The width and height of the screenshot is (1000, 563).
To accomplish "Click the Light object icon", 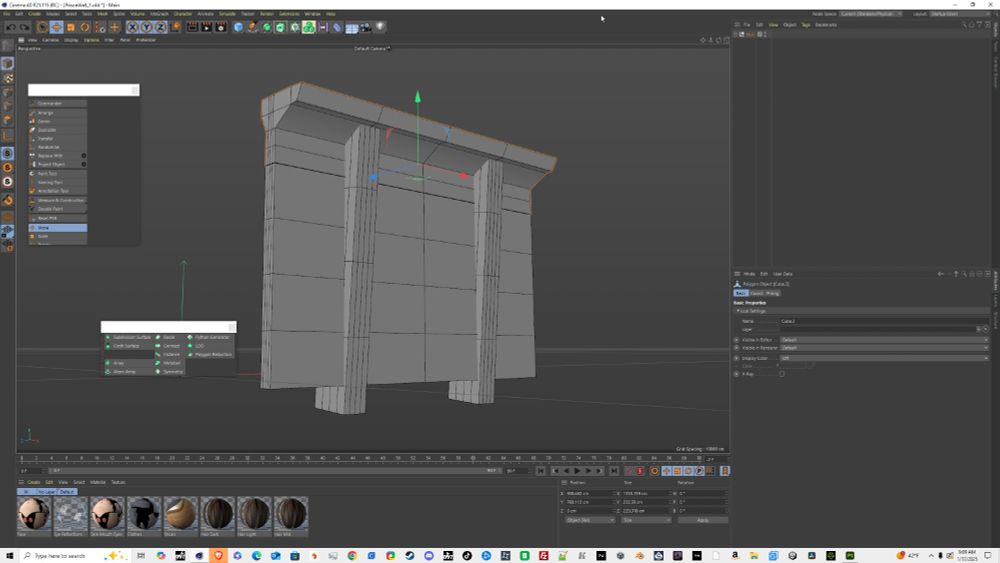I will coord(380,27).
